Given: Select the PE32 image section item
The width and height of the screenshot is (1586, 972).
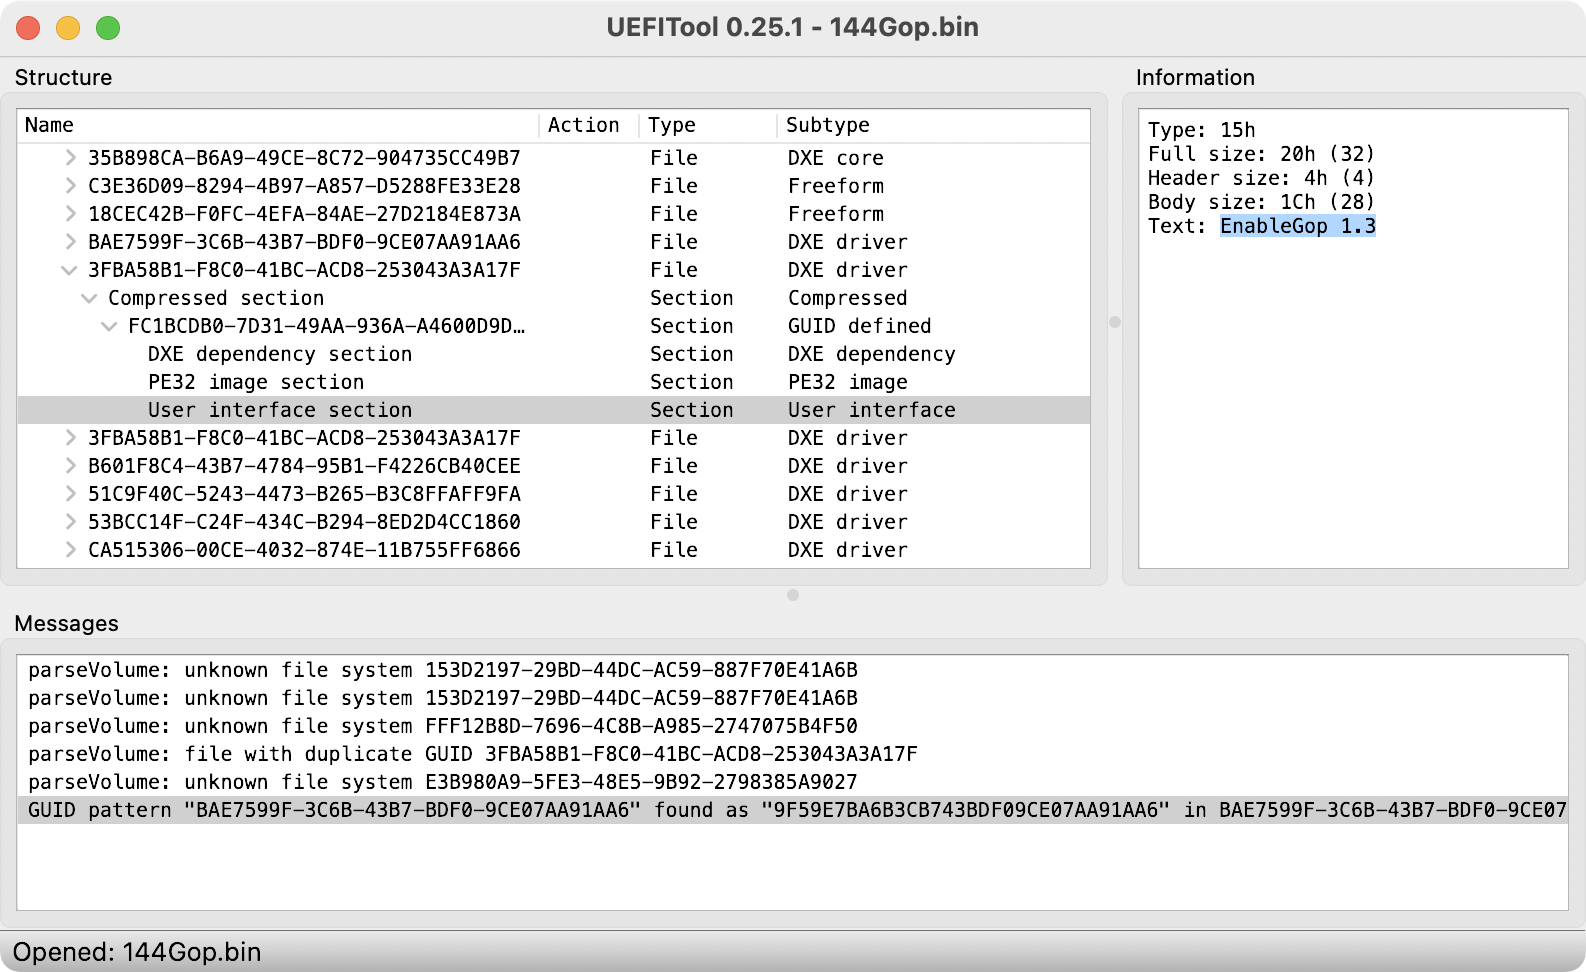Looking at the screenshot, I should click(x=256, y=382).
